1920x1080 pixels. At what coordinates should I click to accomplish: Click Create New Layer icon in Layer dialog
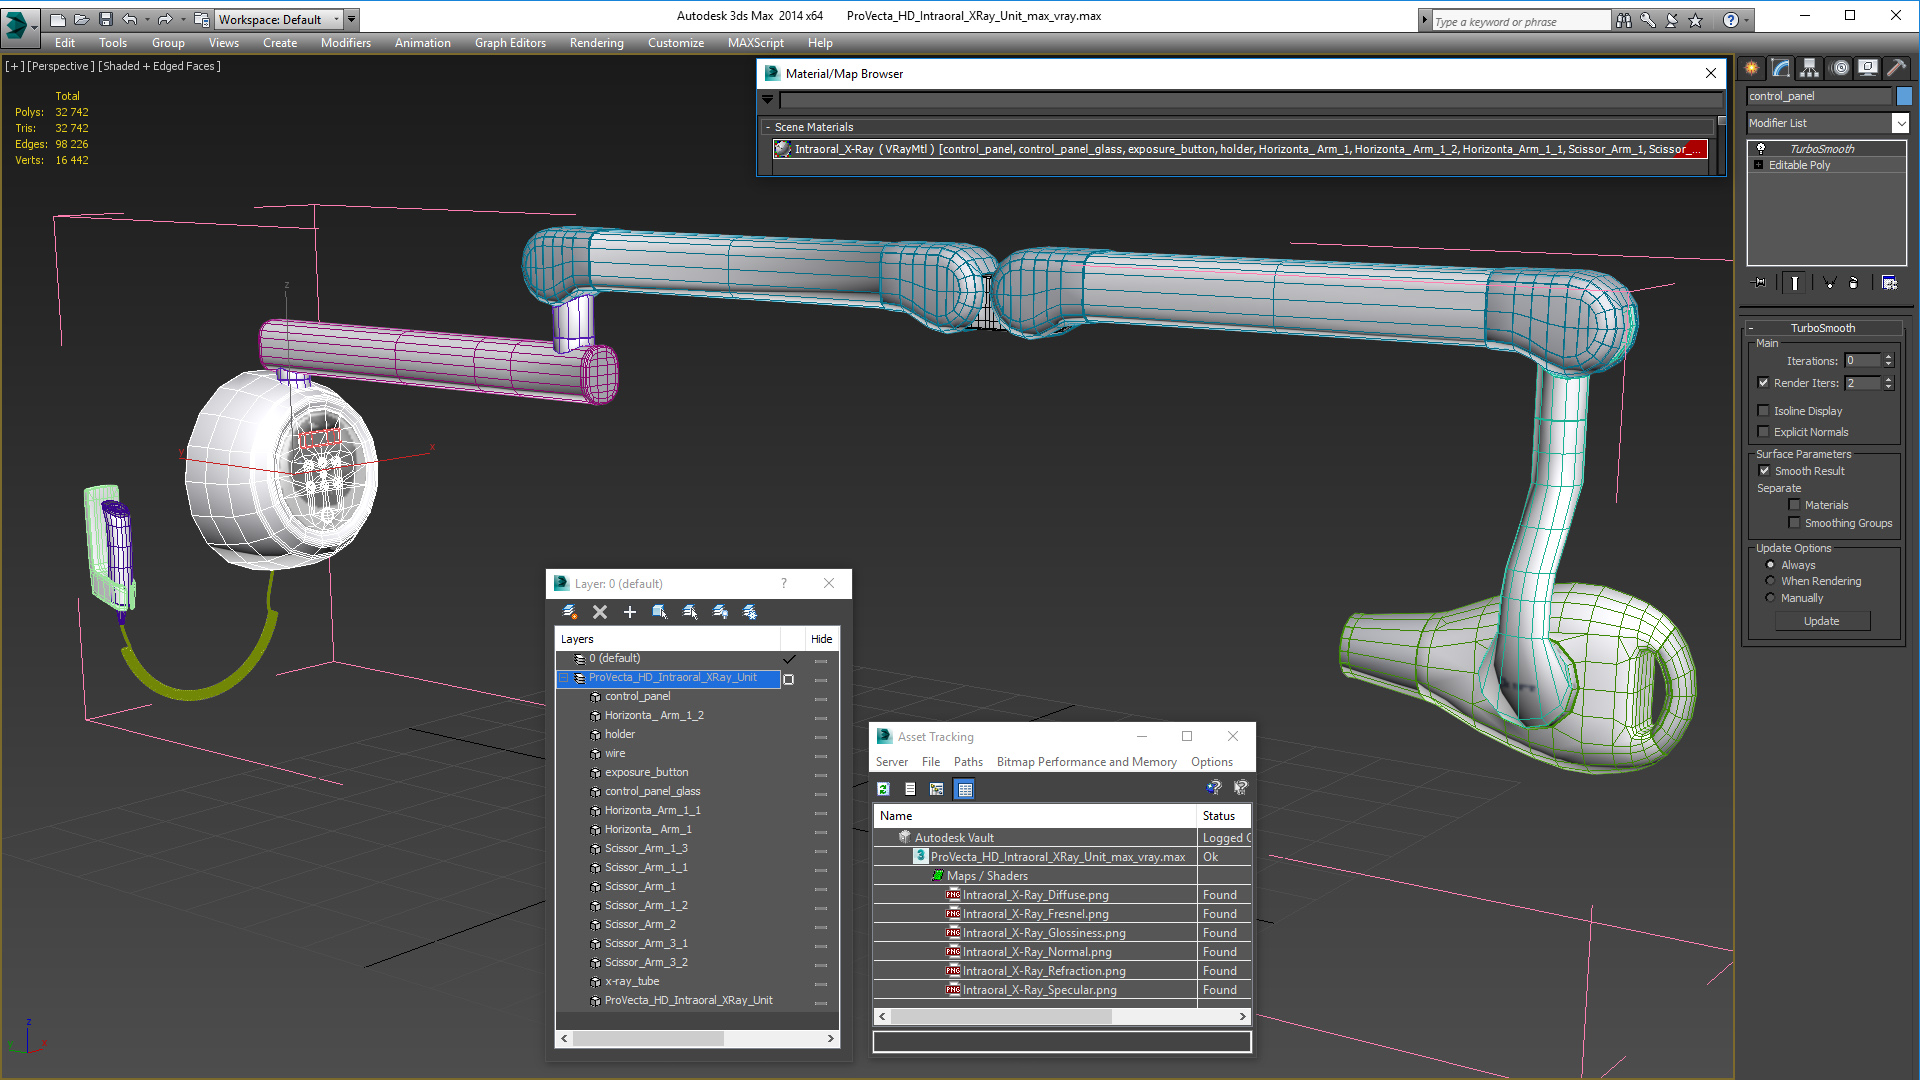point(570,612)
